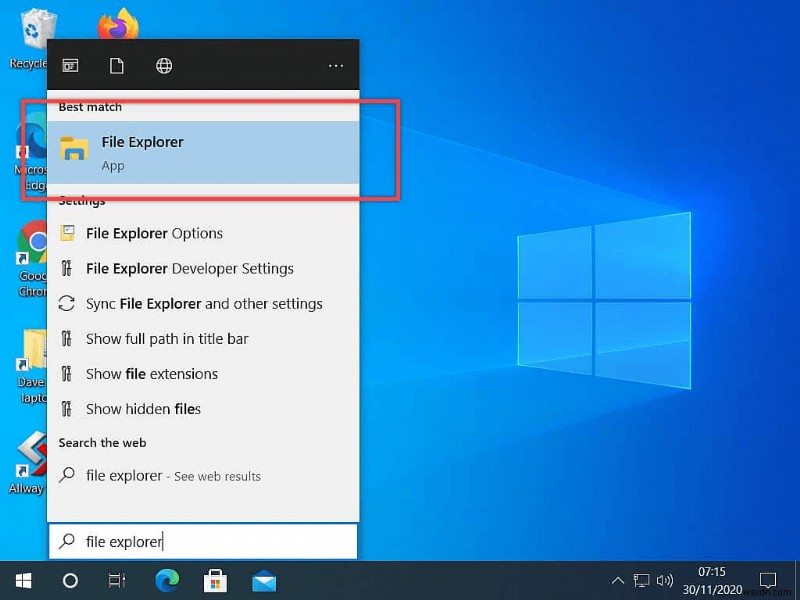Viewport: 800px width, 600px height.
Task: Click the search input box
Action: tap(200, 541)
